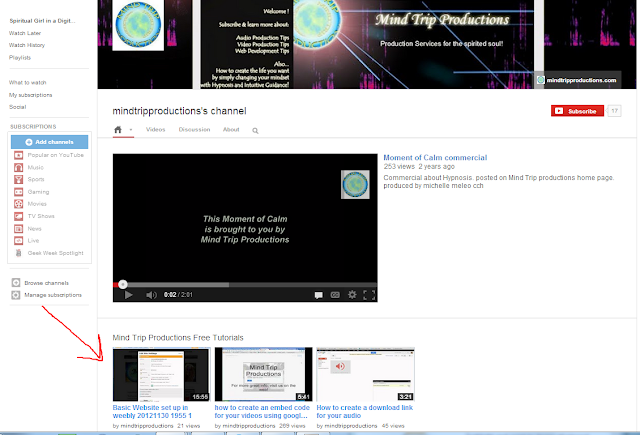Open Basic Website set up in weebly title
Image resolution: width=640 pixels, height=435 pixels.
(152, 411)
